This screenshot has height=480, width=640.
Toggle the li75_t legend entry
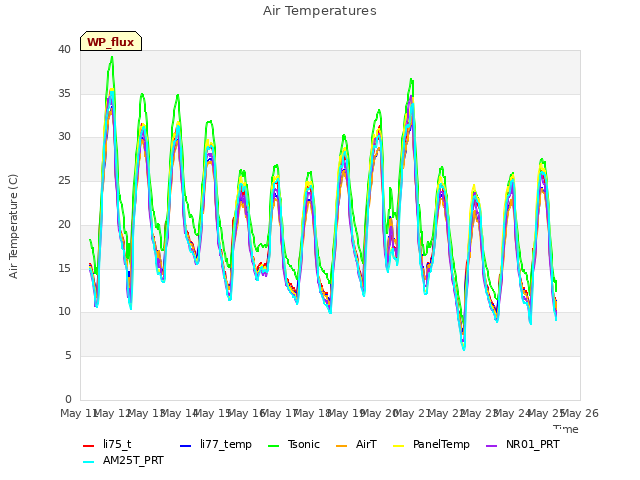pos(107,444)
